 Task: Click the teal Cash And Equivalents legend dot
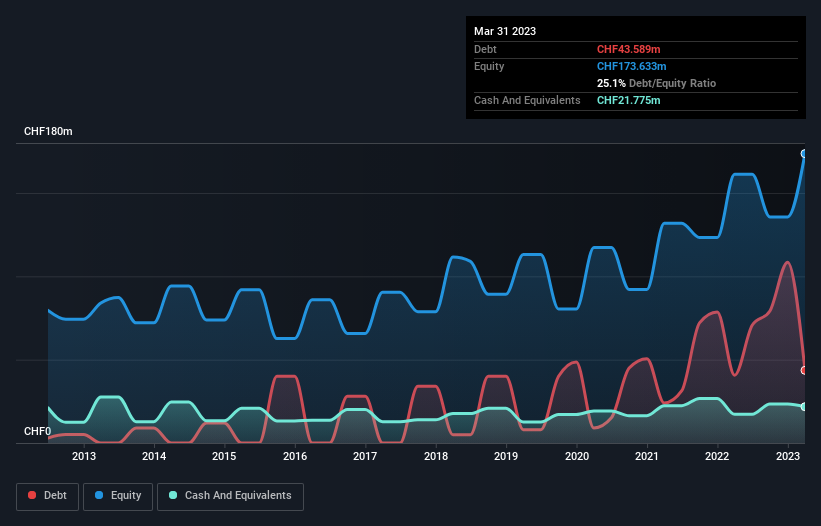coord(173,495)
